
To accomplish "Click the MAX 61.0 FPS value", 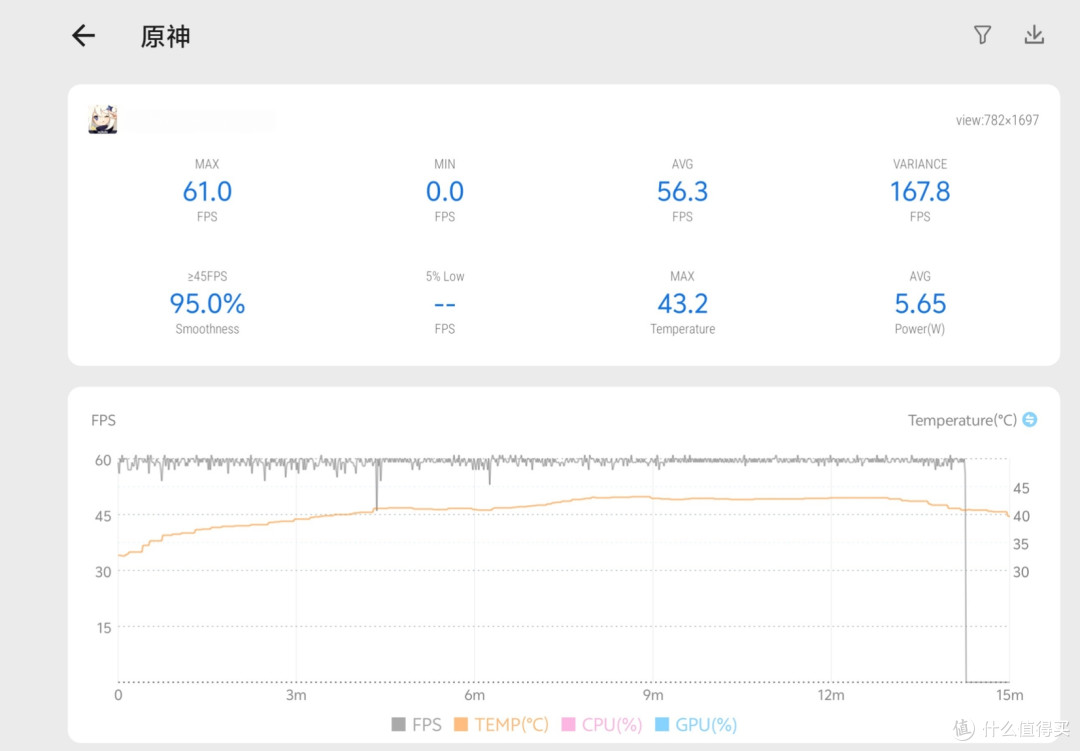I will tap(207, 192).
